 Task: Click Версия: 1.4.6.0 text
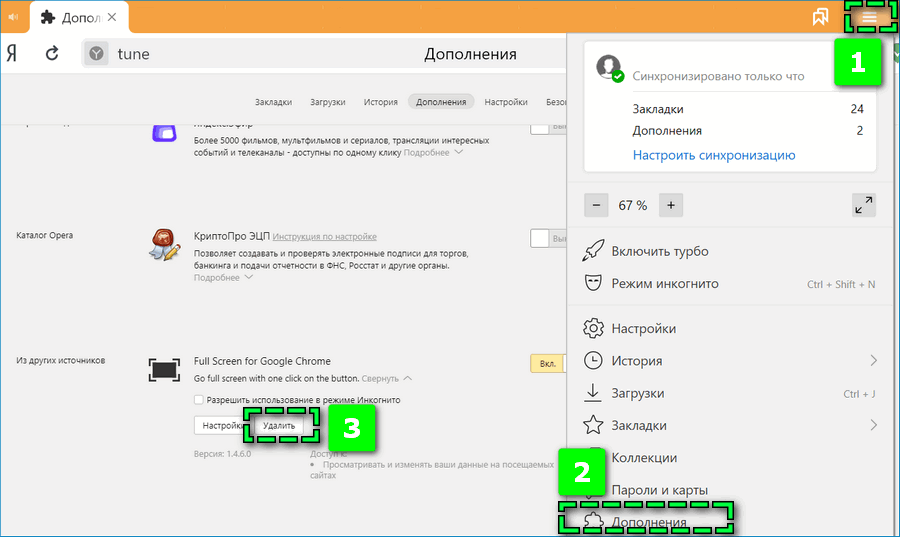(223, 454)
